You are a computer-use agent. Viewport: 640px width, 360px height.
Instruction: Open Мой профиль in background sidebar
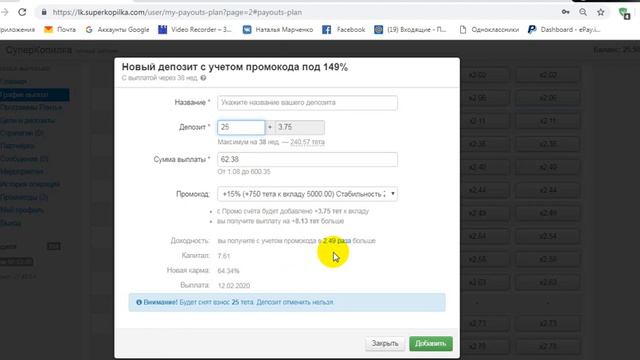click(22, 210)
